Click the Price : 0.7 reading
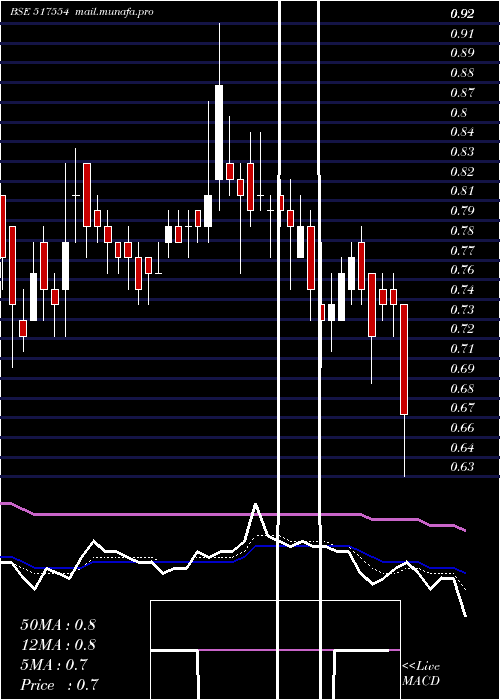500x700 pixels. 59,685
